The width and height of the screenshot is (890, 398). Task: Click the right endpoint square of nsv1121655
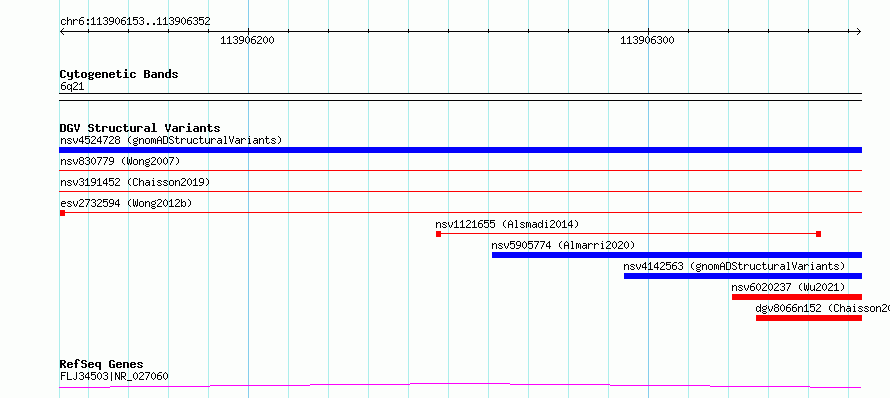point(818,234)
